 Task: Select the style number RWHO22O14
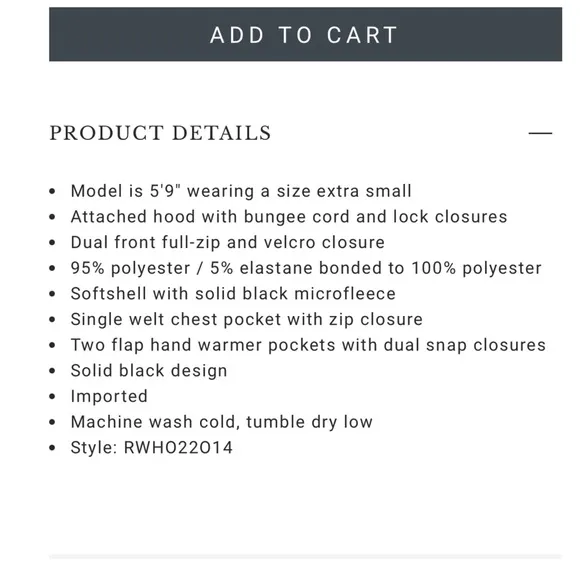(x=178, y=448)
